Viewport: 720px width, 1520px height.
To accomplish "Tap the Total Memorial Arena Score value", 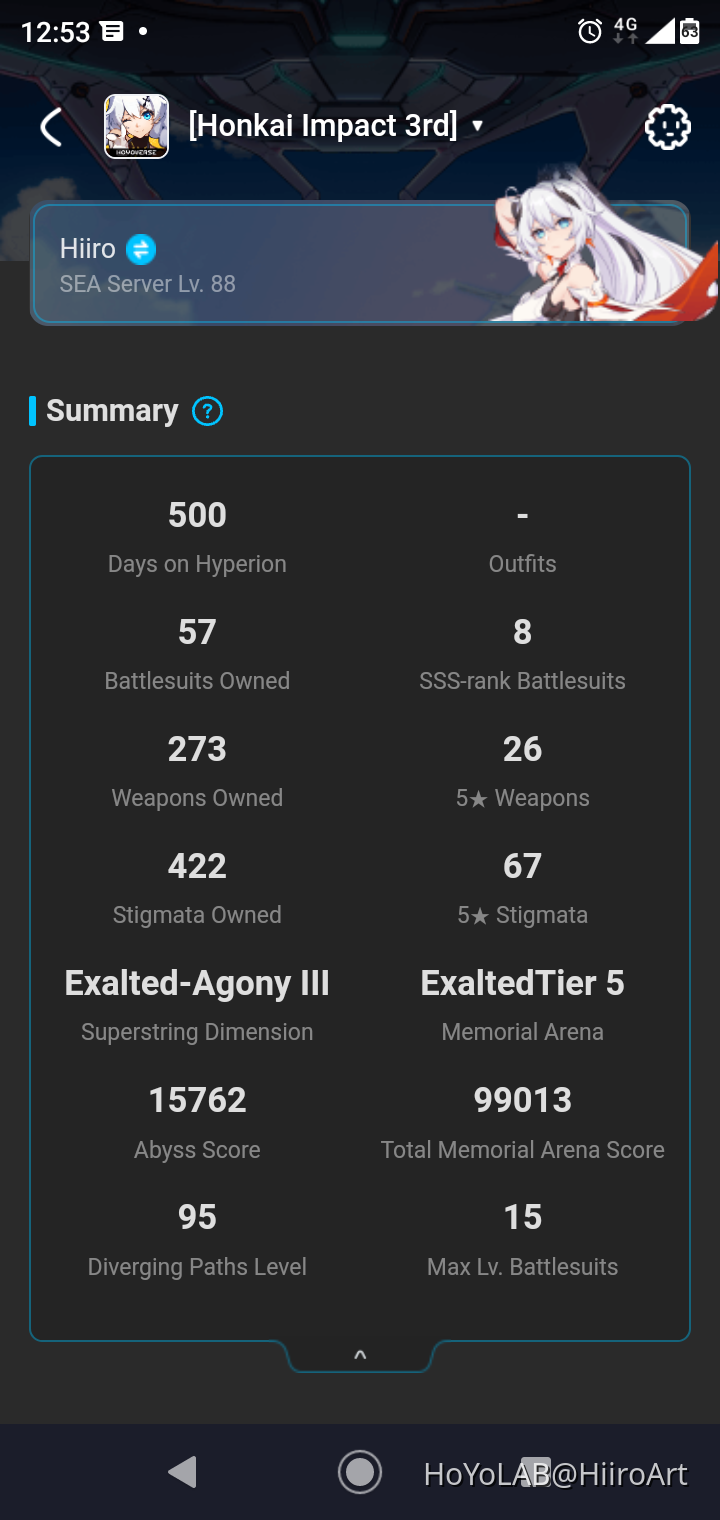I will [522, 1099].
